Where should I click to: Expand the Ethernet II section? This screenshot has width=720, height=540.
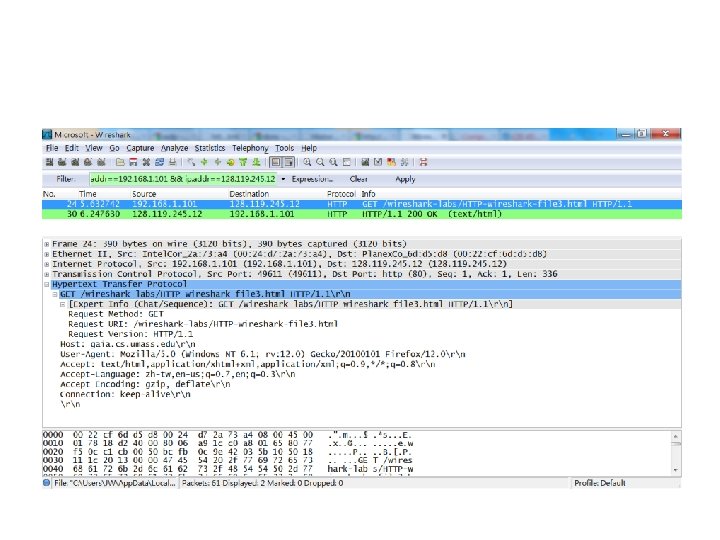tap(46, 254)
